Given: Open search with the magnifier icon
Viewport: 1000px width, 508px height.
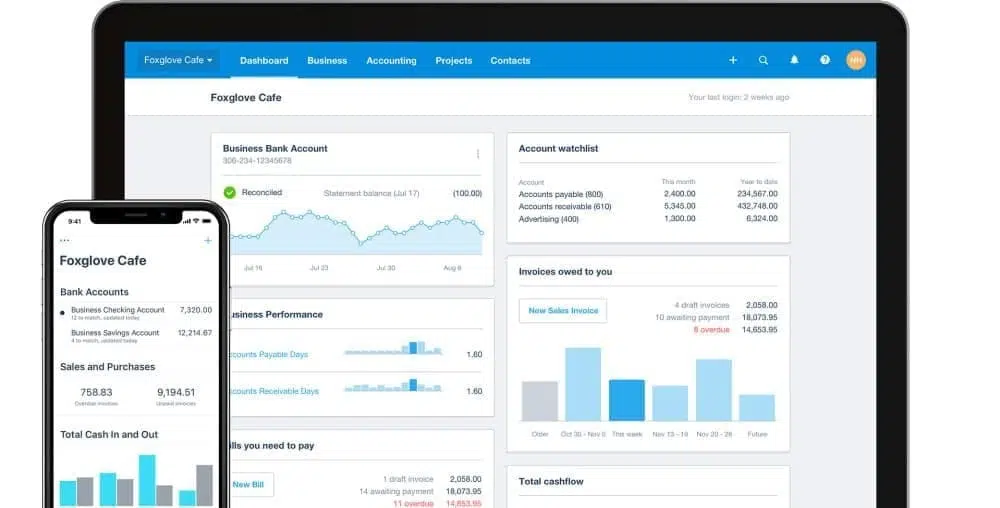Looking at the screenshot, I should tap(763, 60).
